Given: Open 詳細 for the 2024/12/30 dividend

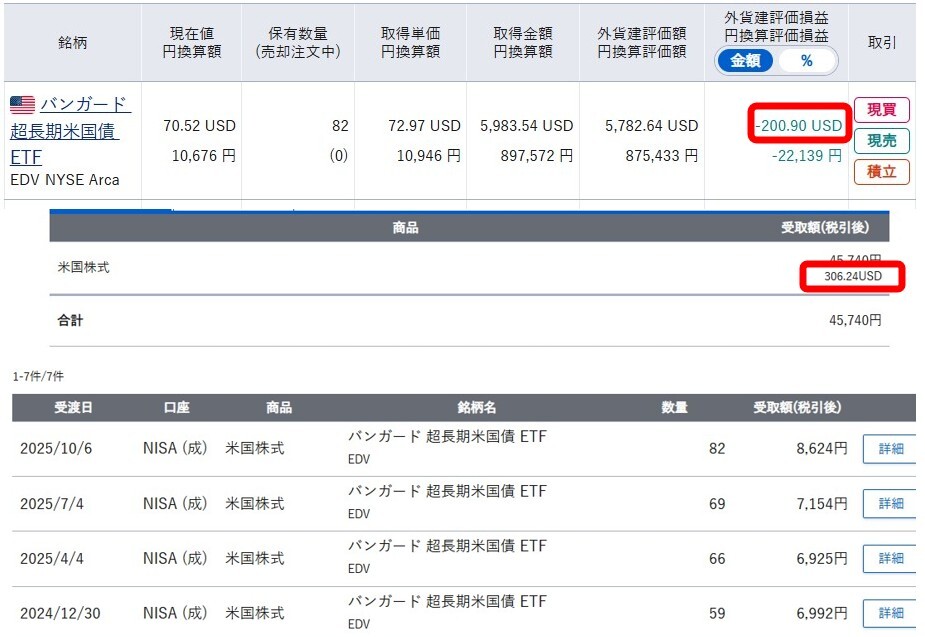Looking at the screenshot, I should [890, 613].
